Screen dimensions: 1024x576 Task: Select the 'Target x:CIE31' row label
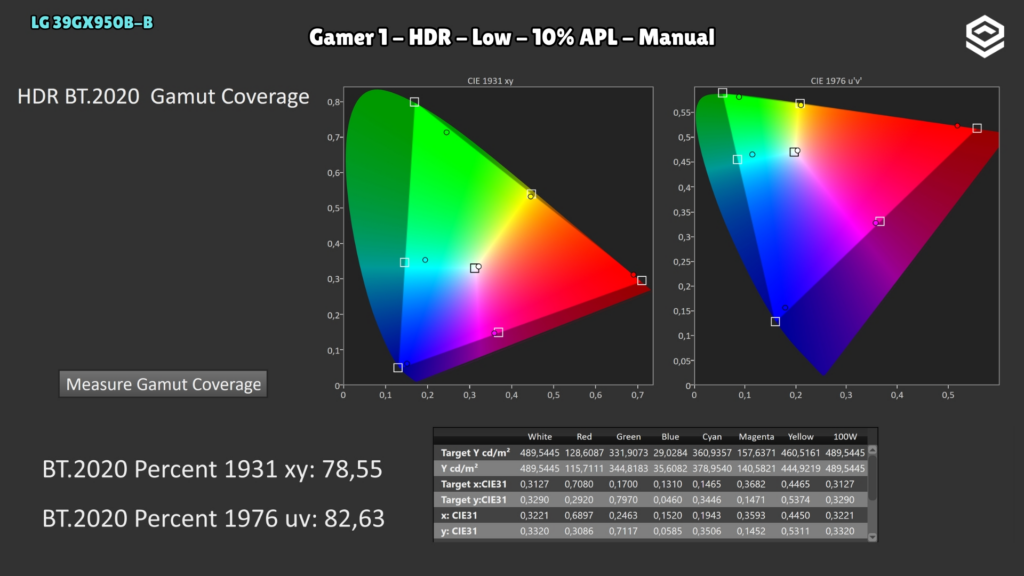(473, 484)
